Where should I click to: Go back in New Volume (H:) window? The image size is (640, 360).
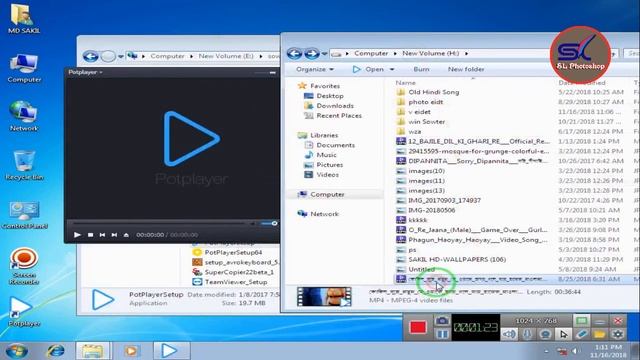[294, 53]
